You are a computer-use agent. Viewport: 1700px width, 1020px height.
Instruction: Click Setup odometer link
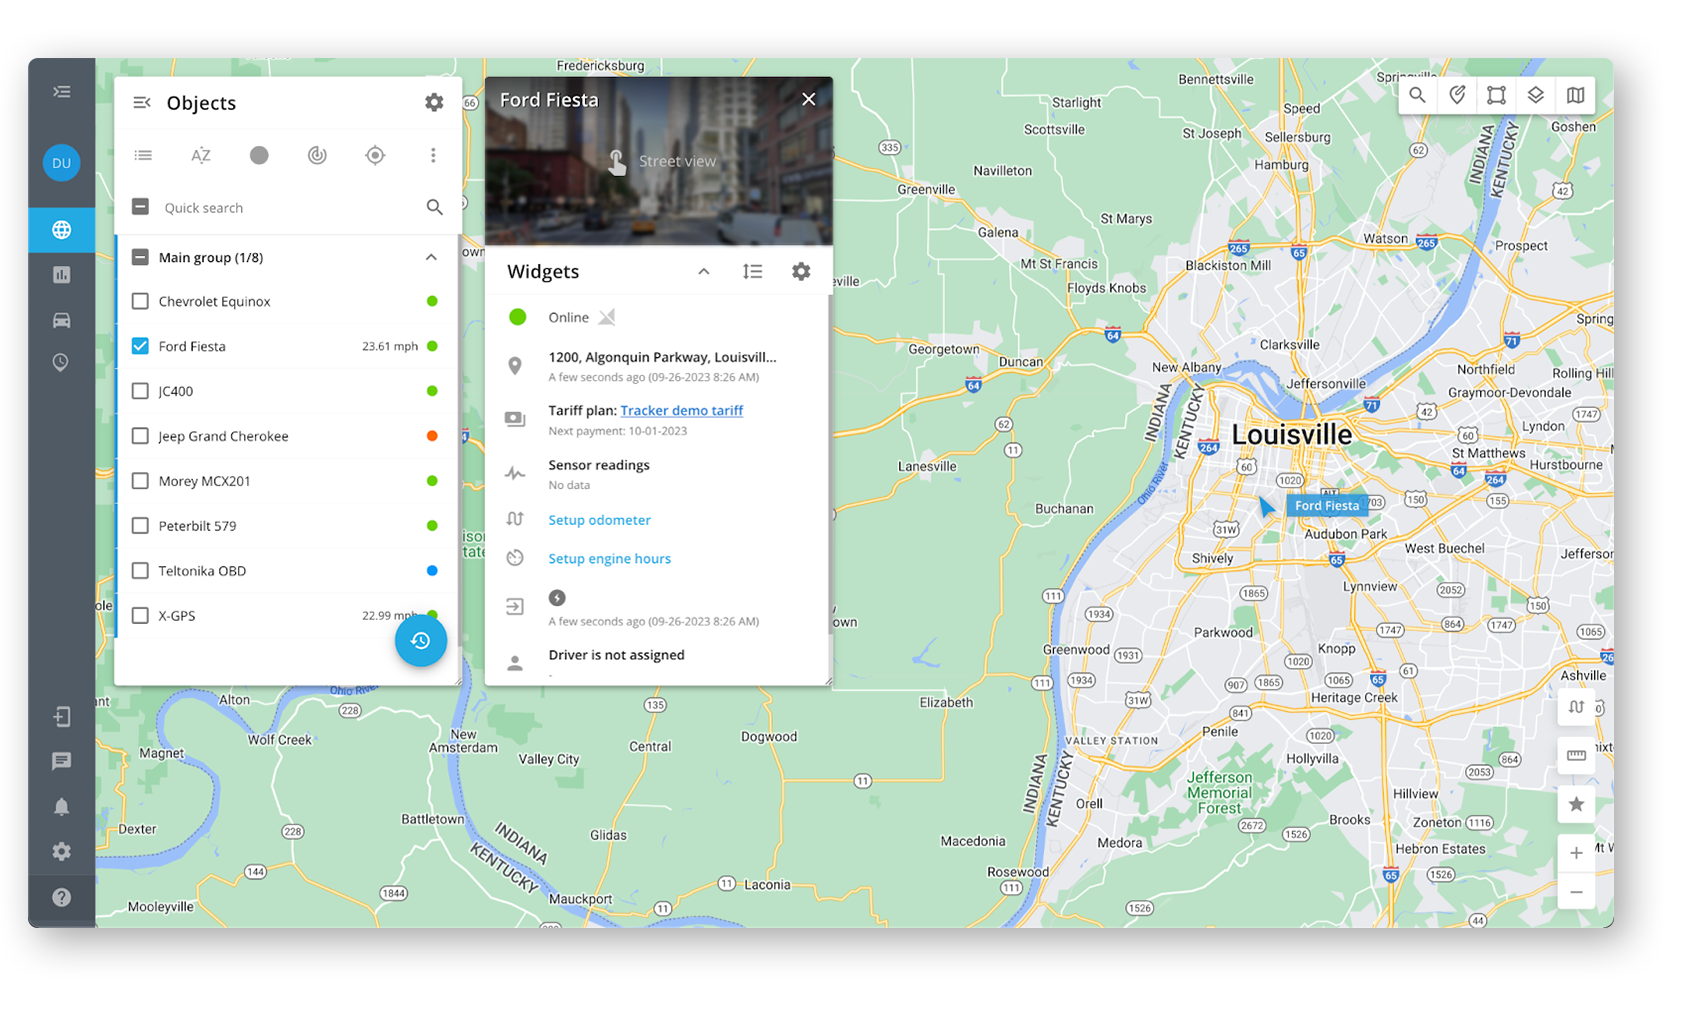[599, 520]
